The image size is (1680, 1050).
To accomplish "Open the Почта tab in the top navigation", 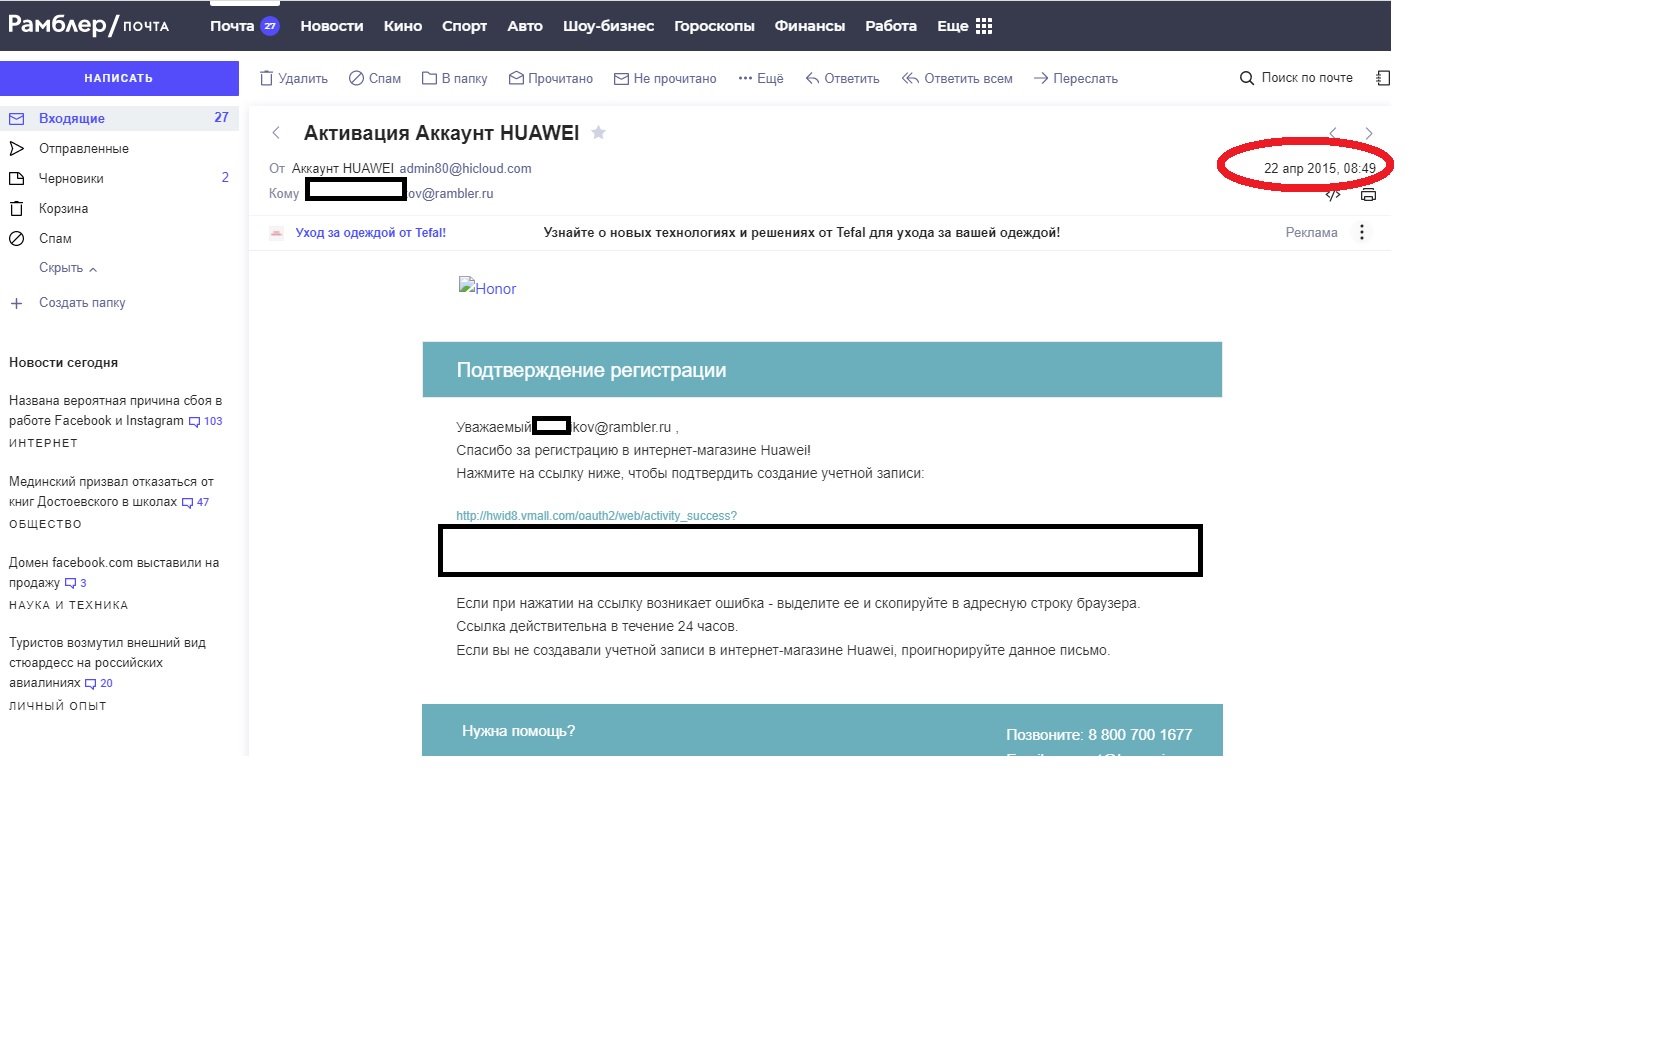I will (244, 26).
